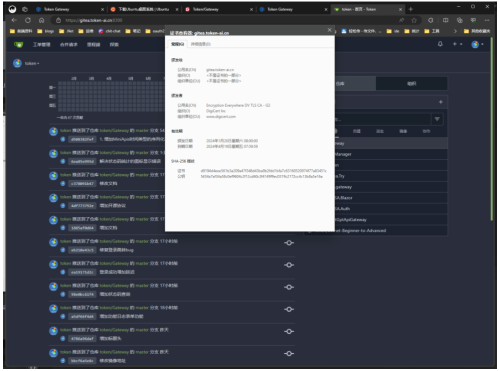This screenshot has height=371, width=500.
Task: Expand the bookmarks bar overflow chevron
Action: (x=455, y=31)
